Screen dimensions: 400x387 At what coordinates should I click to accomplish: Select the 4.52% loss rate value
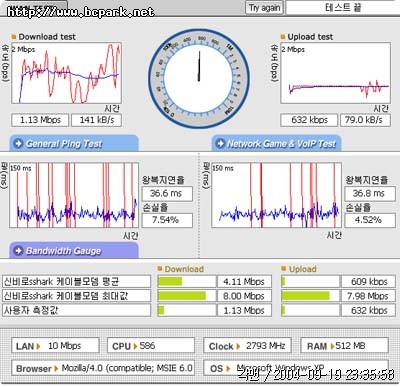(370, 220)
